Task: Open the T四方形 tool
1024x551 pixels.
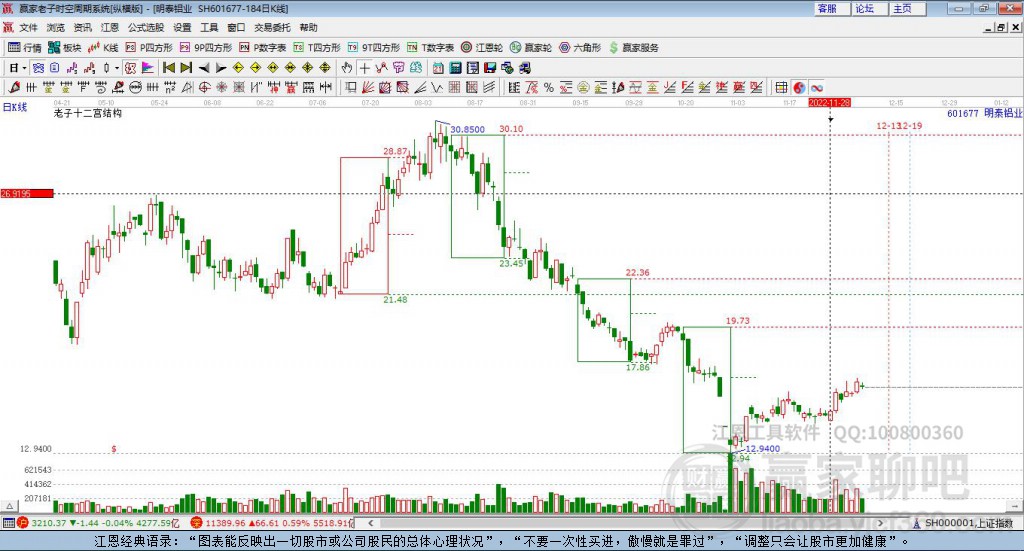Action: pyautogui.click(x=317, y=48)
